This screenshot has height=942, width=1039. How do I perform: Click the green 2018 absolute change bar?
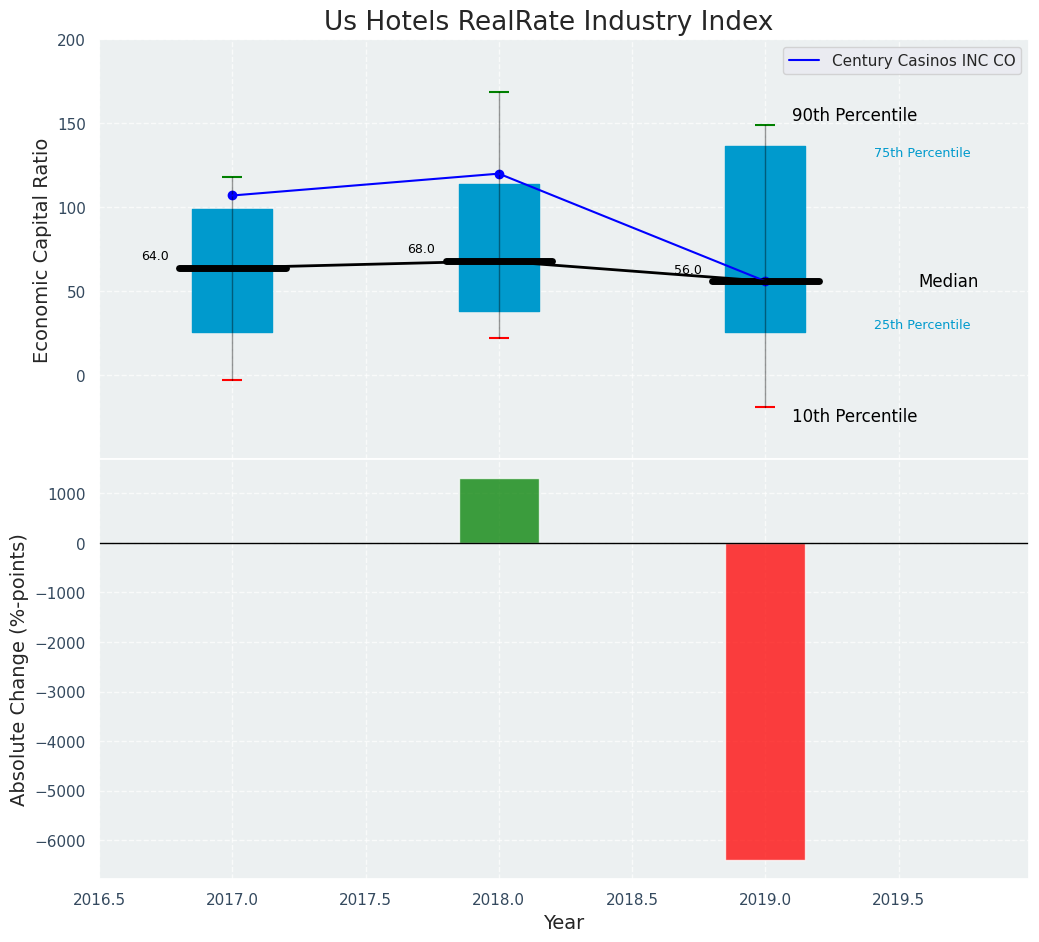point(499,511)
